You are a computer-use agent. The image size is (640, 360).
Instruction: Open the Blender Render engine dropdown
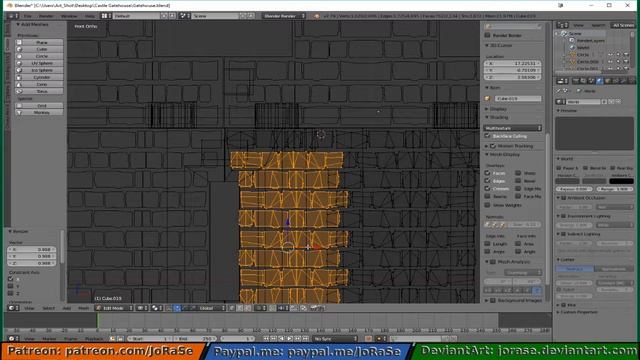click(284, 16)
